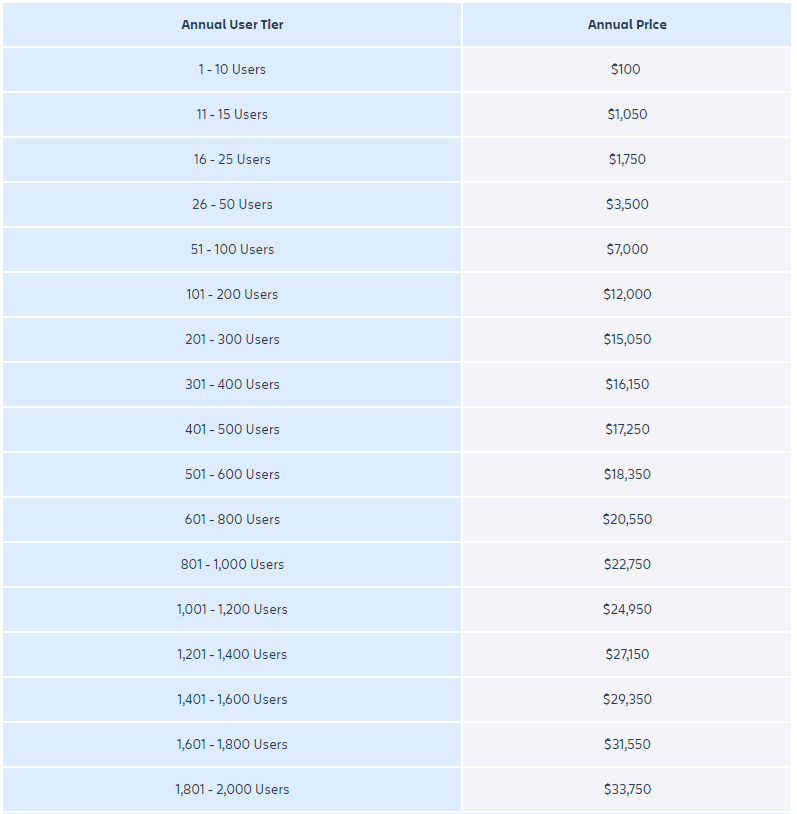
Task: Select the 801 - 1,000 Users tier
Action: pos(232,564)
